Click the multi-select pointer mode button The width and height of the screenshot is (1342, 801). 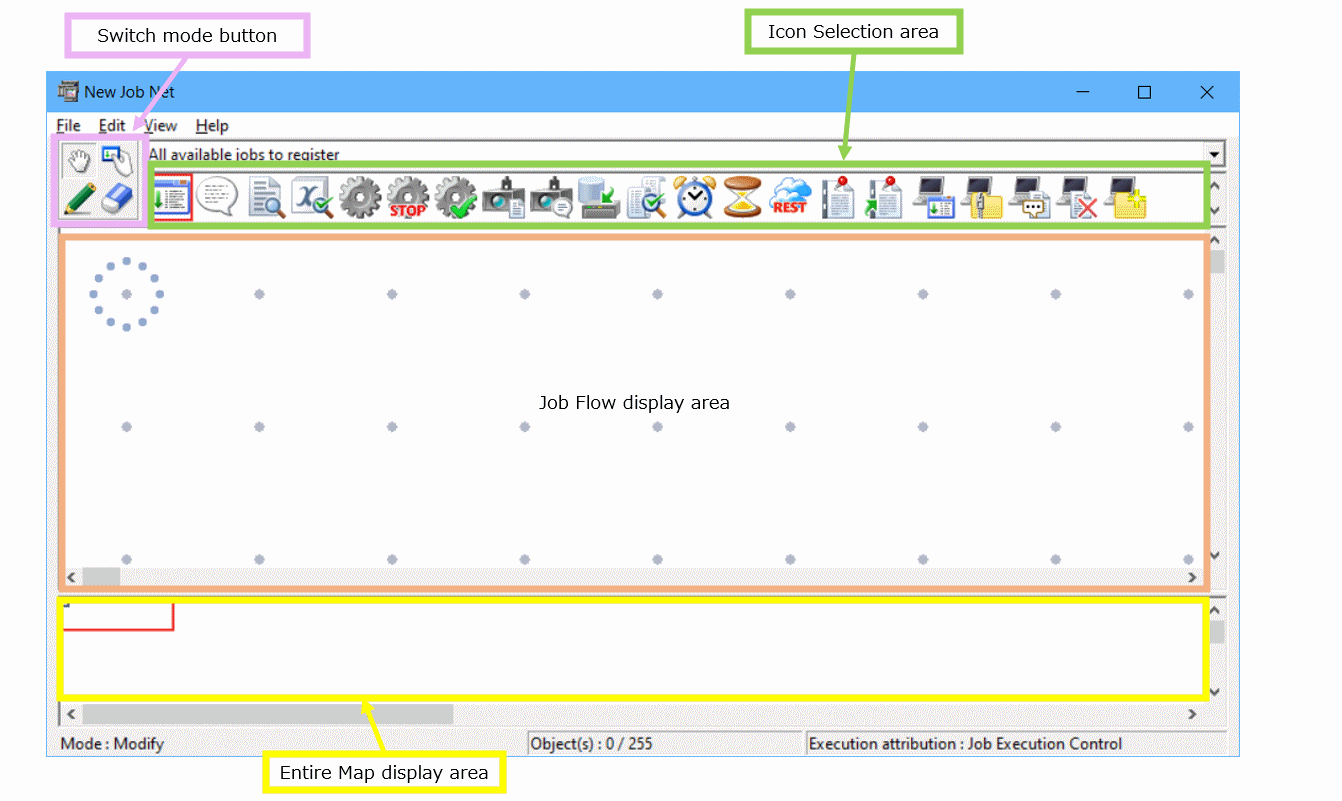(116, 160)
